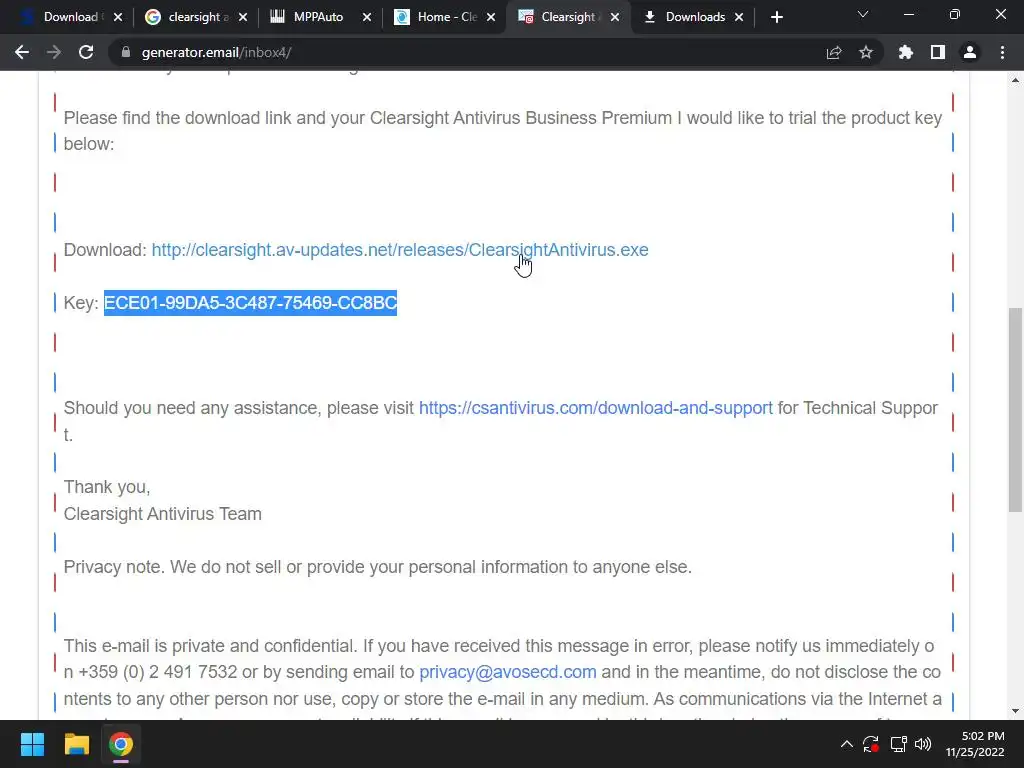Image resolution: width=1024 pixels, height=768 pixels.
Task: Click the 'Privacy note' sentence
Action: [x=377, y=567]
